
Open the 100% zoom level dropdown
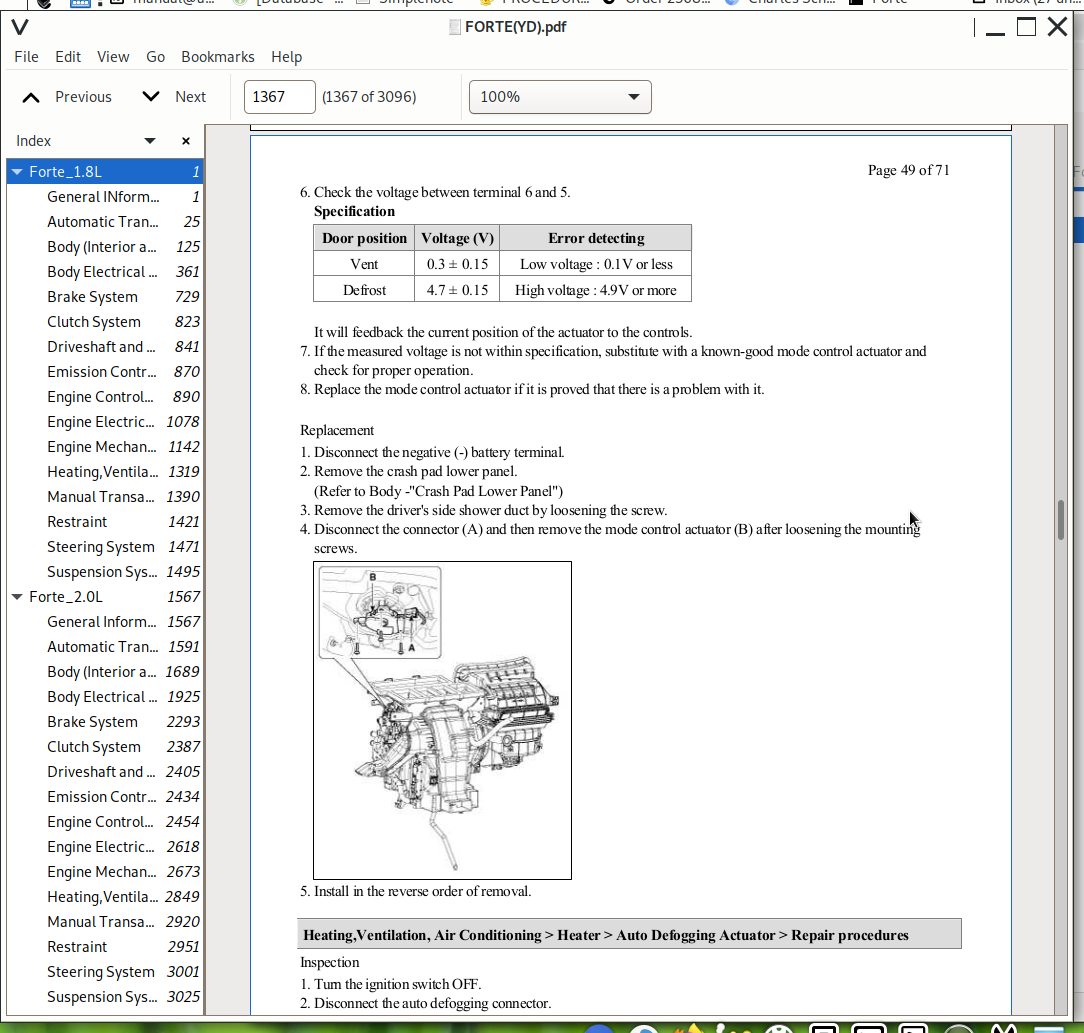point(560,97)
